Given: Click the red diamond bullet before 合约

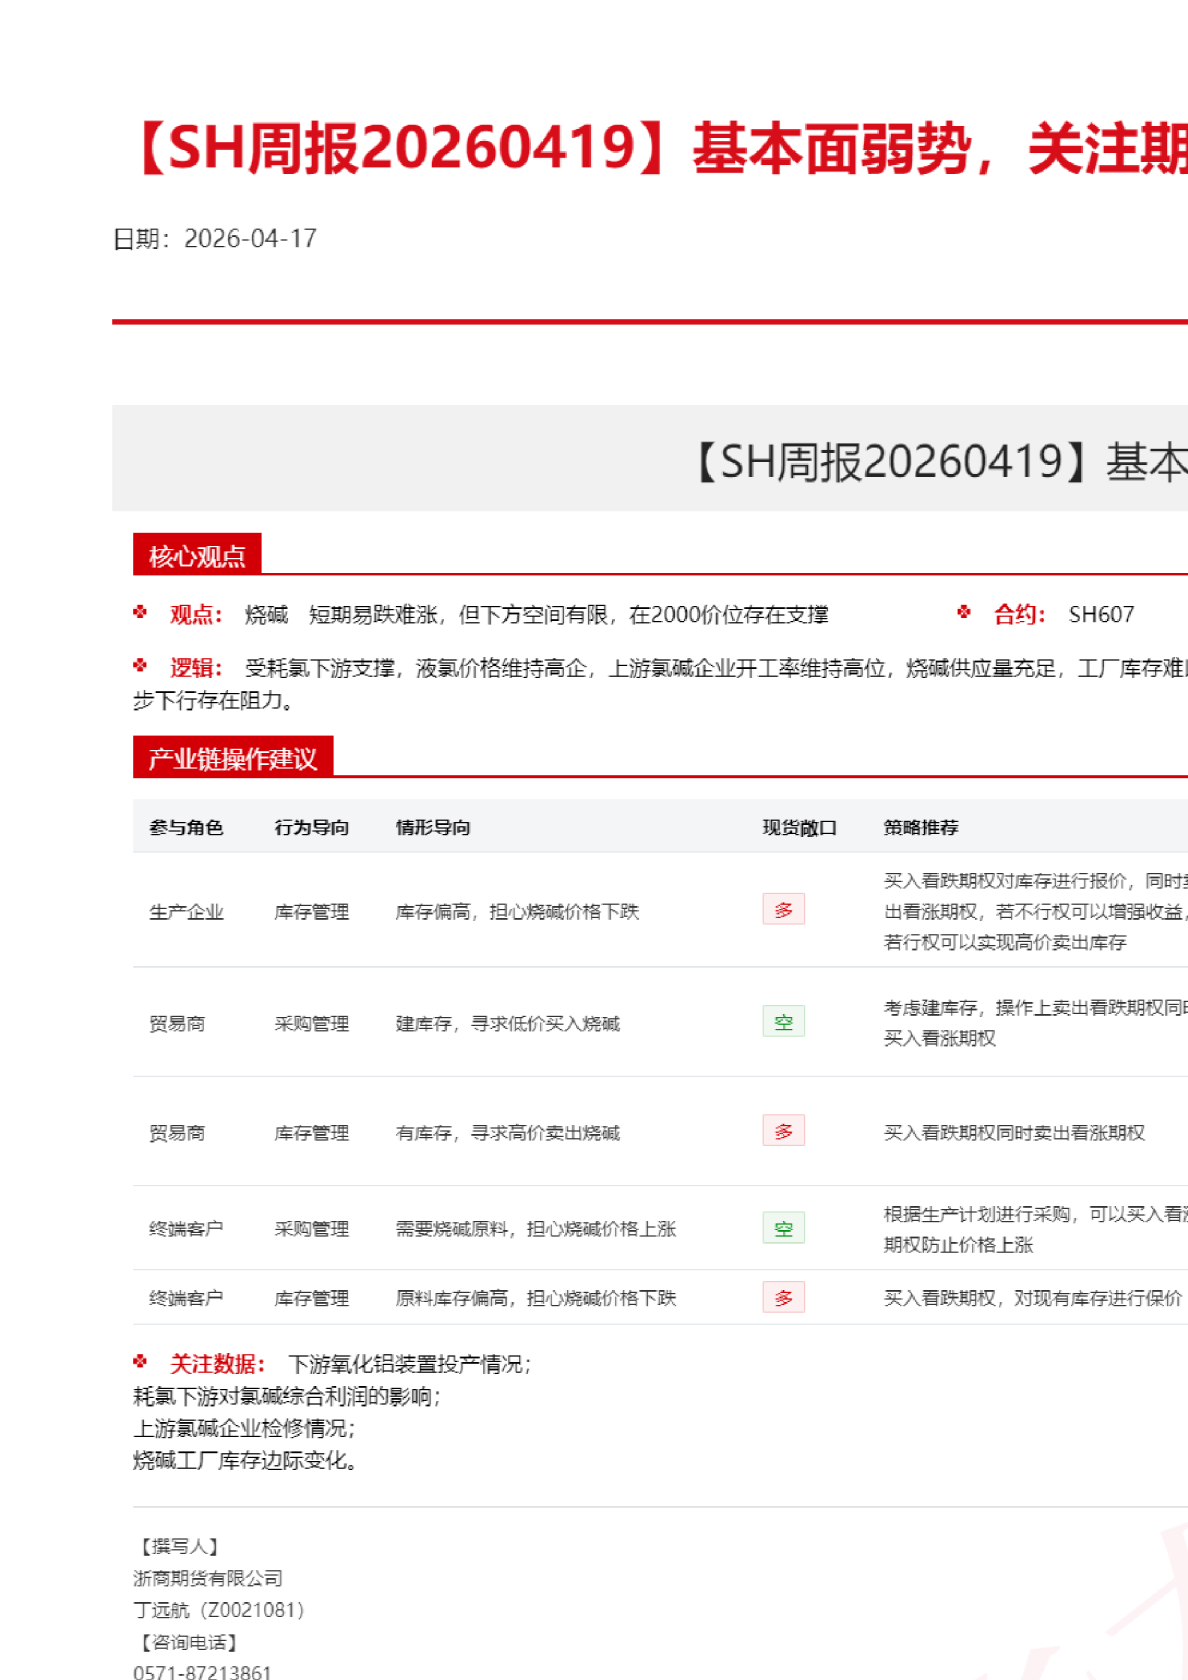Looking at the screenshot, I should coord(964,613).
